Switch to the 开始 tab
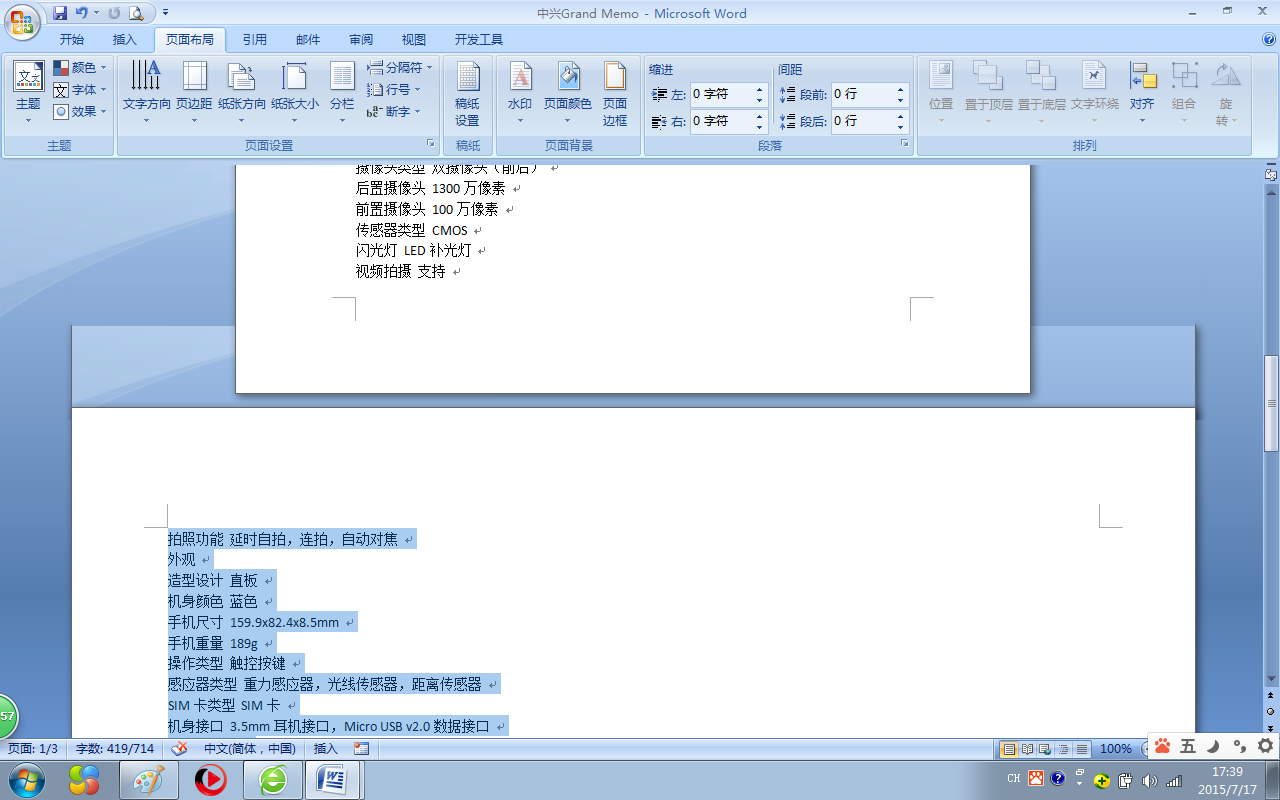1280x800 pixels. 72,40
